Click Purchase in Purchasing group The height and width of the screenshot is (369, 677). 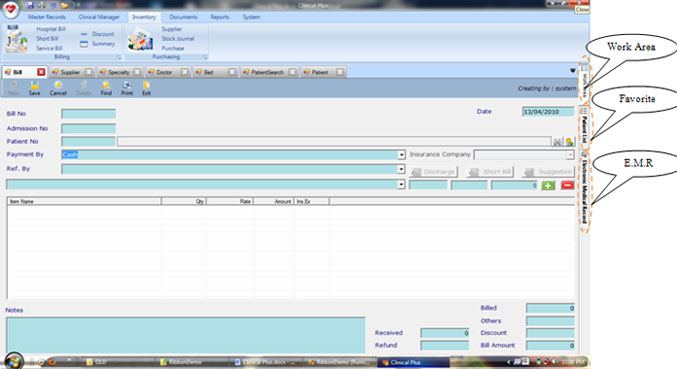pyautogui.click(x=173, y=48)
